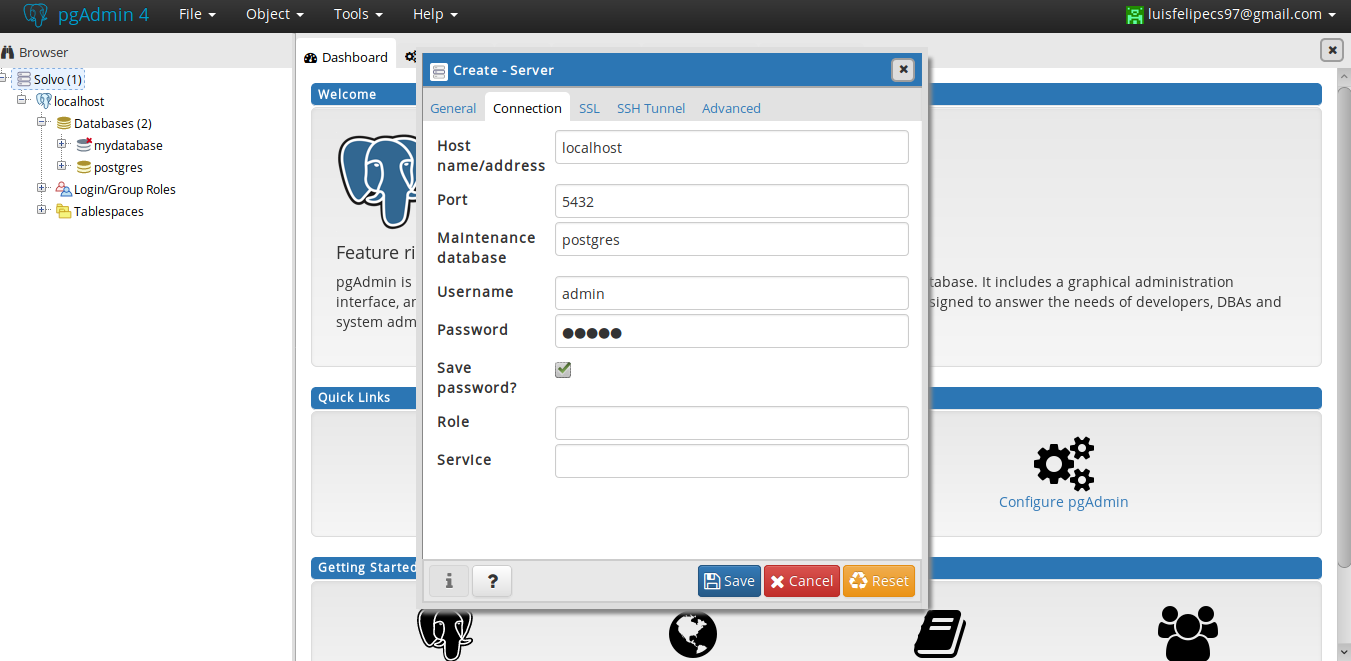
Task: Click the Host name/address field
Action: pos(732,147)
